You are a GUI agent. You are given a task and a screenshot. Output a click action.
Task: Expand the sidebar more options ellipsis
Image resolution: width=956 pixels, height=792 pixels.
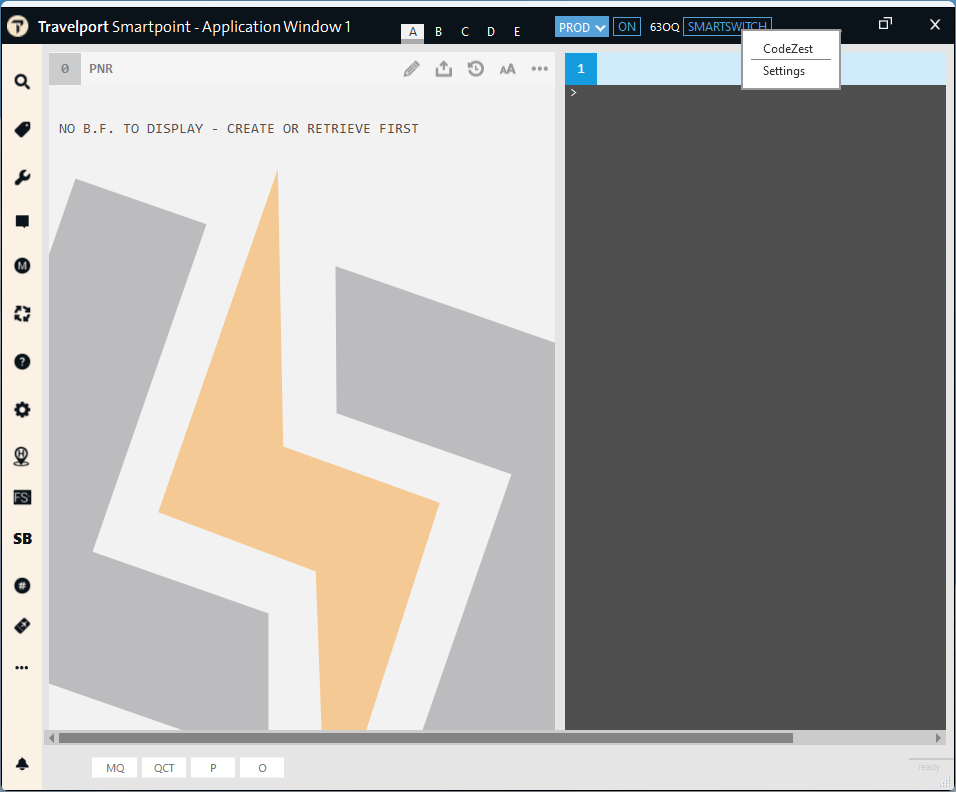(x=22, y=668)
